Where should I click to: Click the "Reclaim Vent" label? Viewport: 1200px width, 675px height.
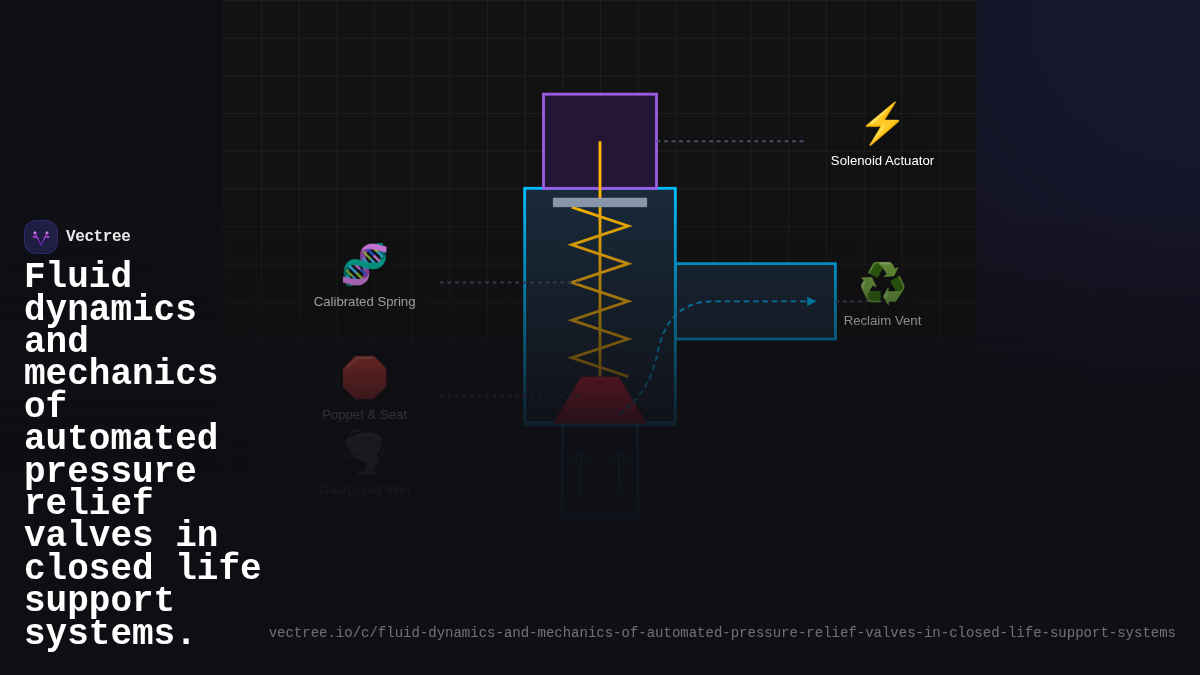pos(882,321)
